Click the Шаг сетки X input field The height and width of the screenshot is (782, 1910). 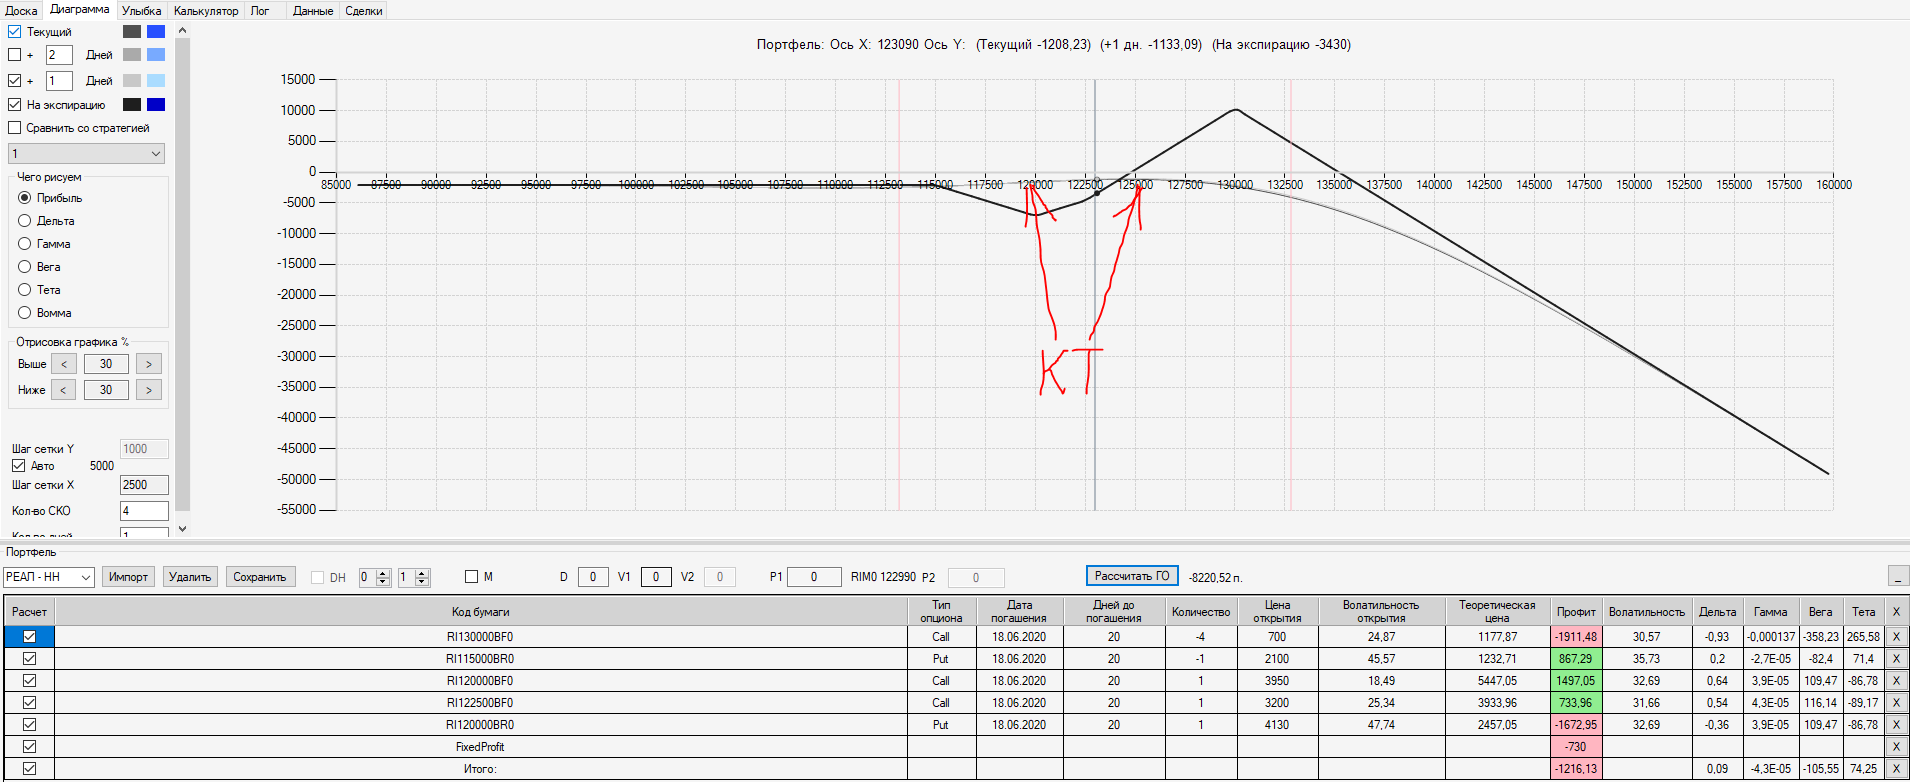(x=144, y=485)
